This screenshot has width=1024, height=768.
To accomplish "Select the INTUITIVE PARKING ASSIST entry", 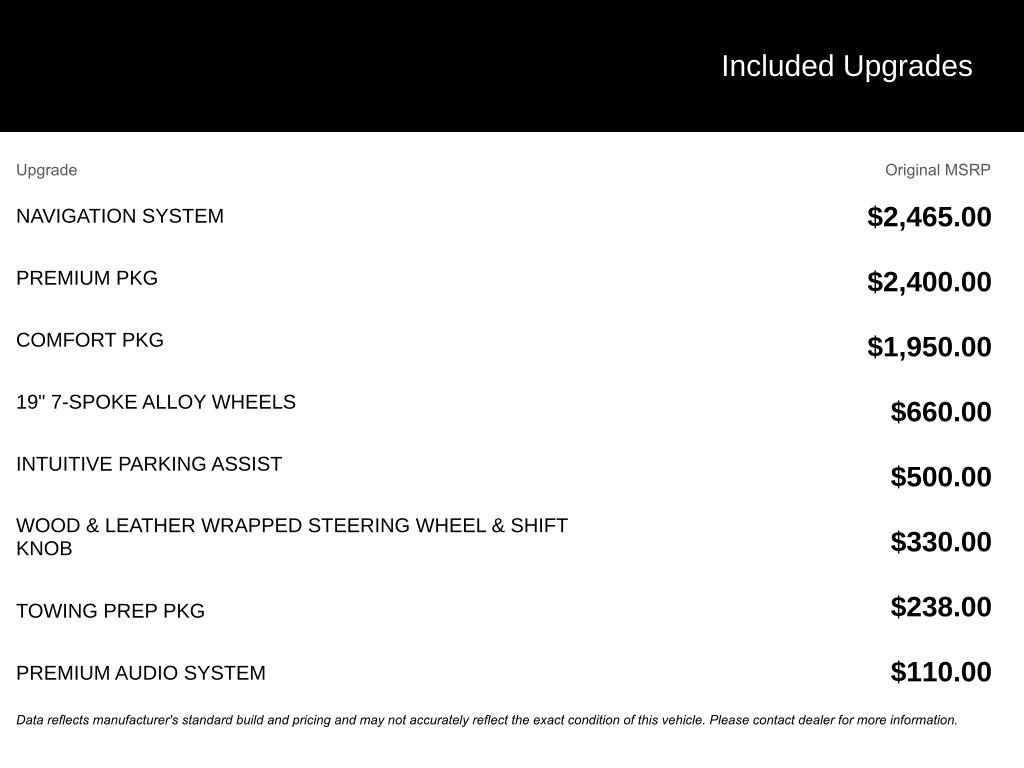I will coord(149,464).
